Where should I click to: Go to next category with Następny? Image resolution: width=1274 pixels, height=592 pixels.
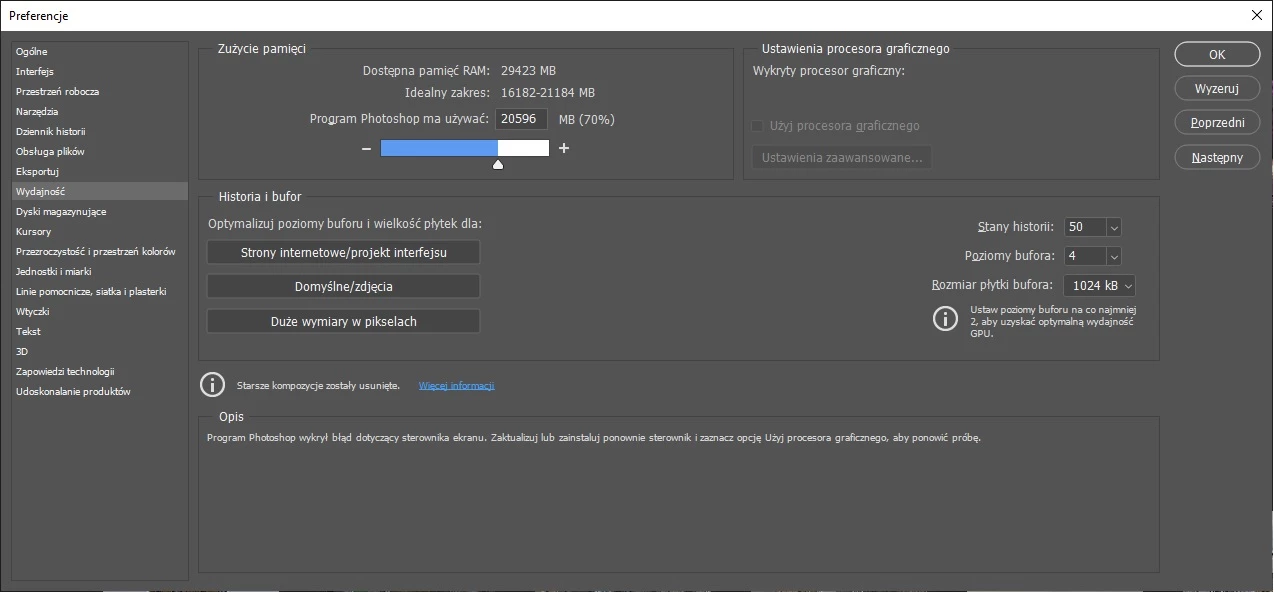point(1217,157)
